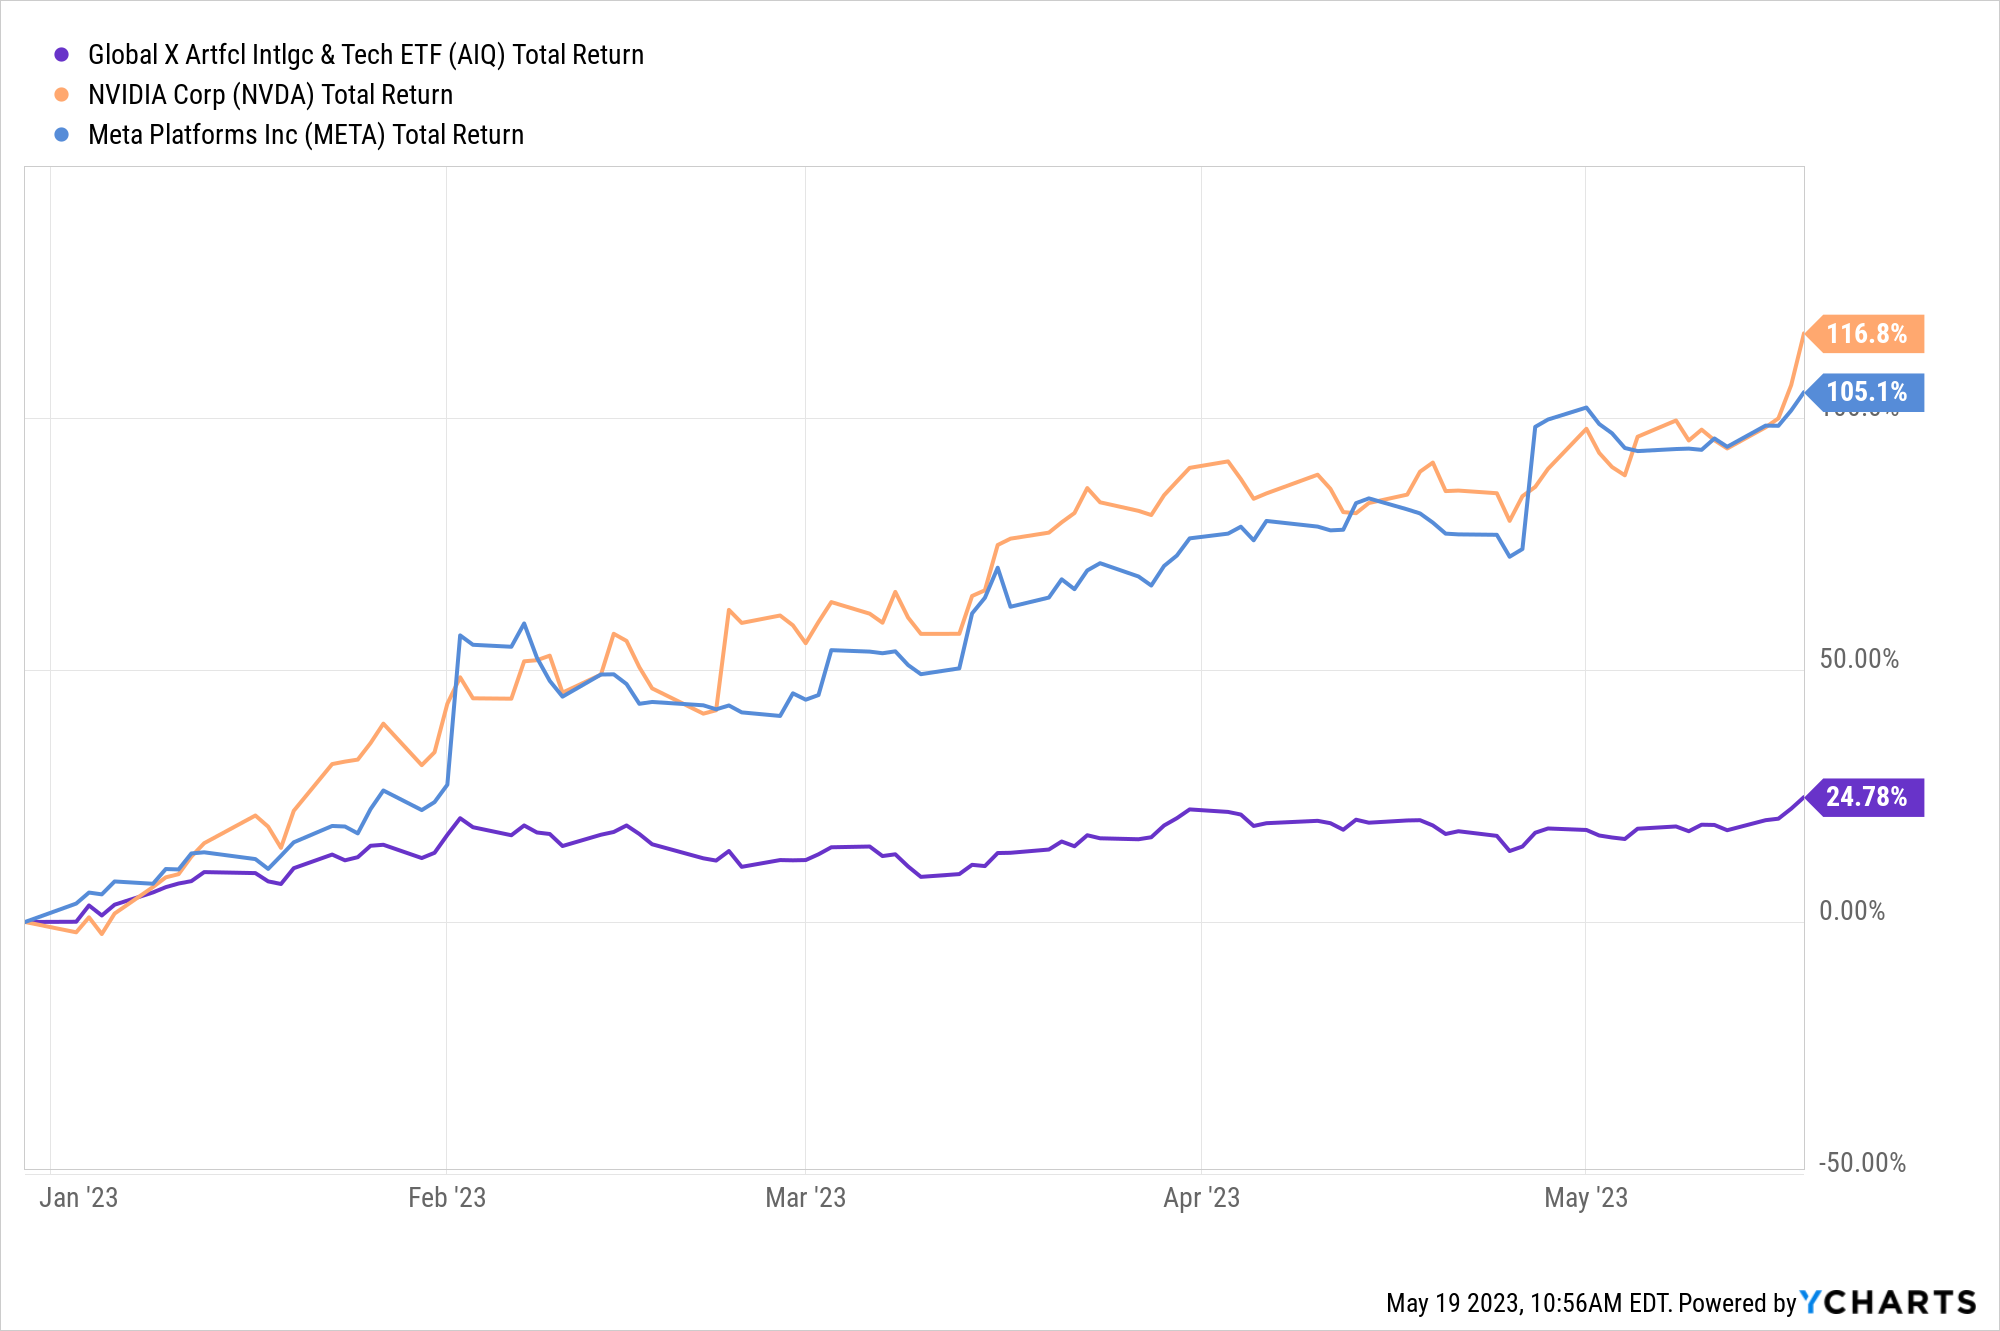This screenshot has width=2000, height=1331.
Task: Click the 50.00% y-axis label
Action: tap(1858, 659)
